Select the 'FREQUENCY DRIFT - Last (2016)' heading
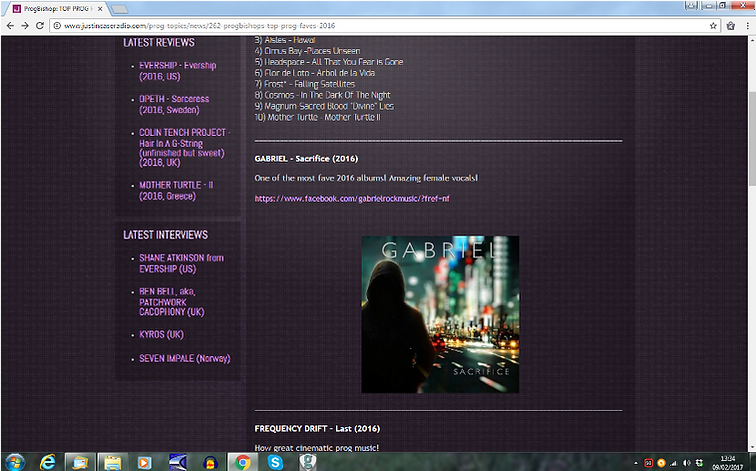 point(317,429)
